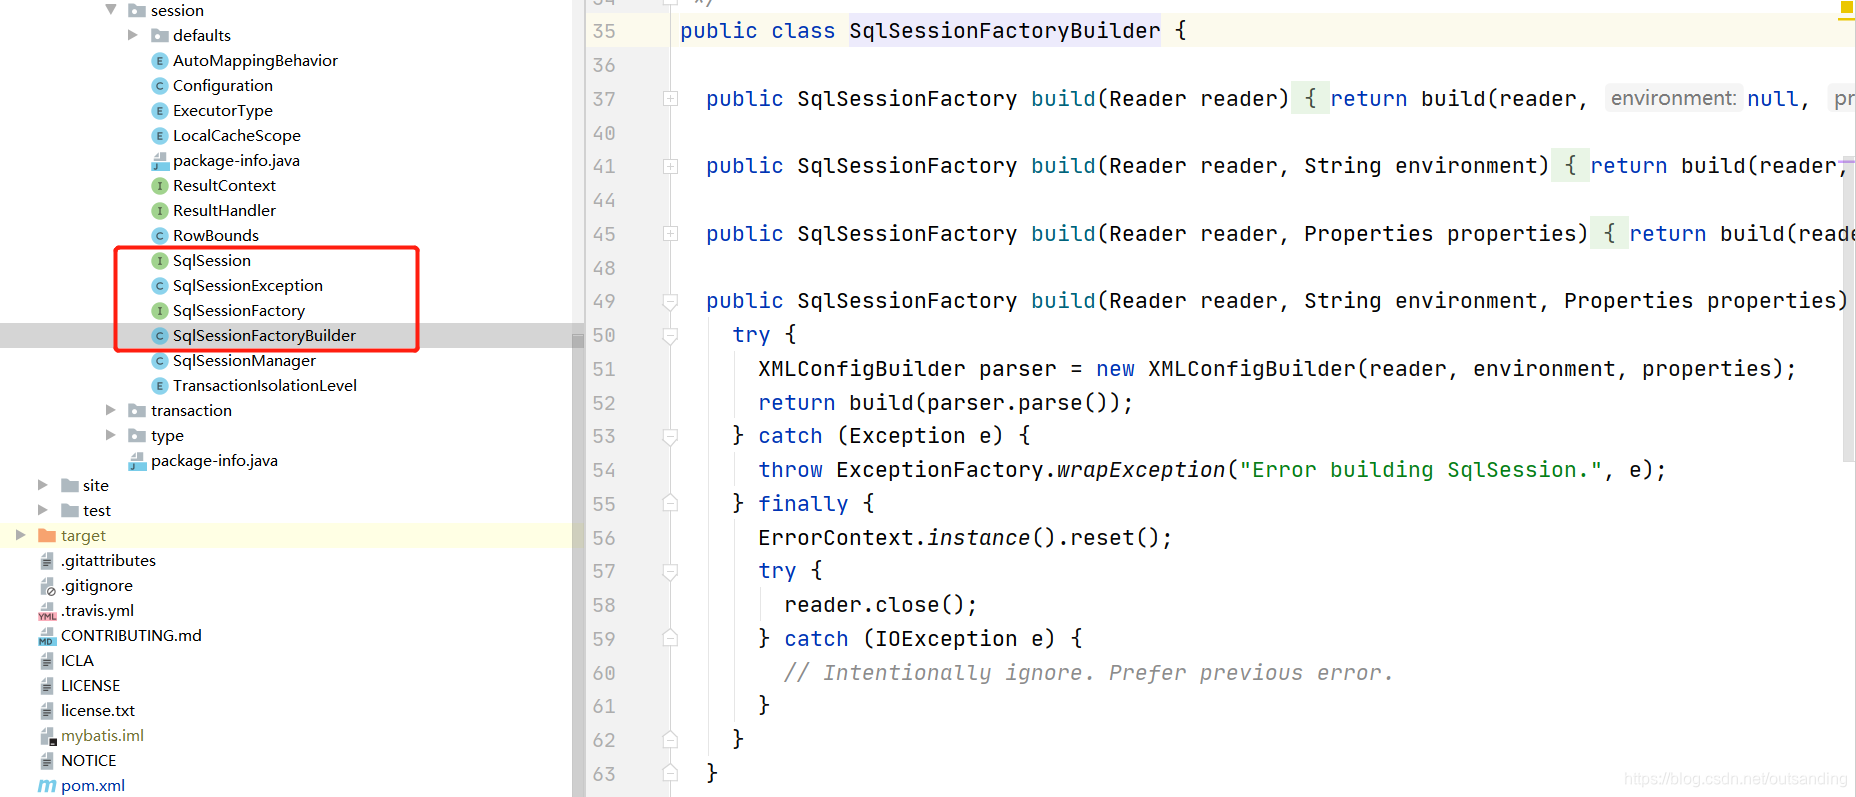Click the mybatis.iml file icon

pos(47,736)
